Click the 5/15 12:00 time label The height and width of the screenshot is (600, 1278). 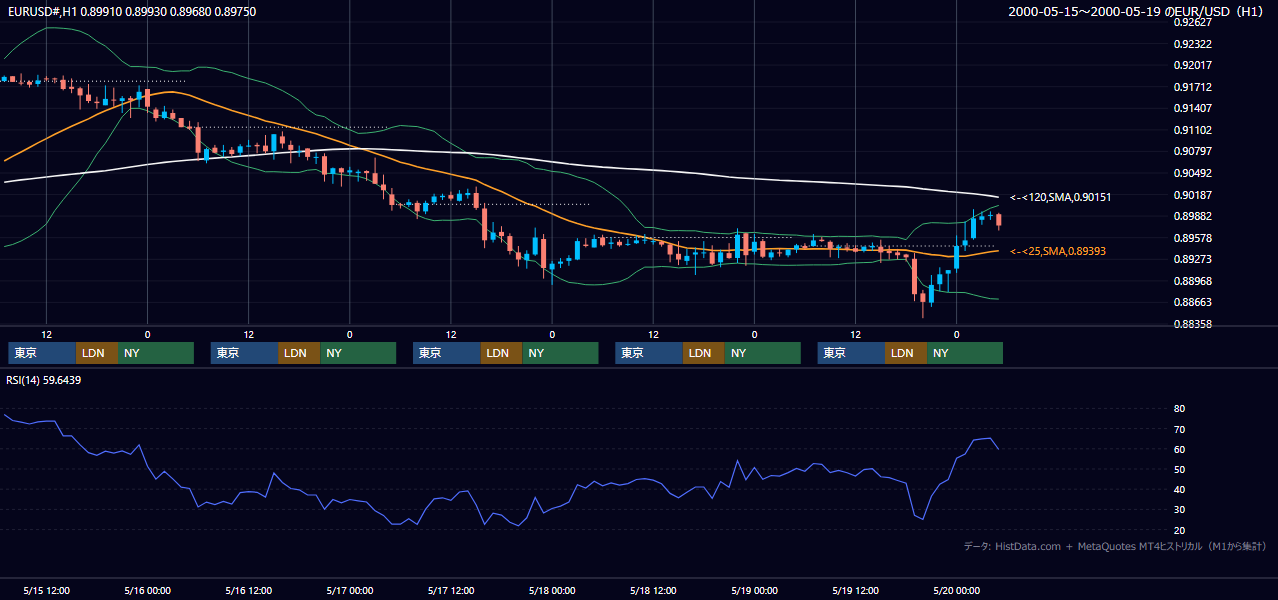pyautogui.click(x=46, y=590)
